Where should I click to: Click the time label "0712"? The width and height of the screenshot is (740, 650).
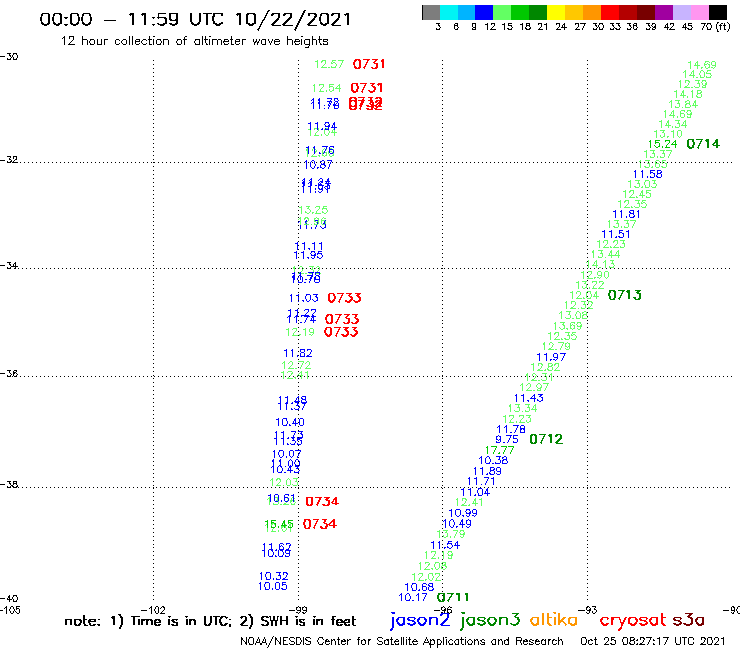(x=546, y=439)
